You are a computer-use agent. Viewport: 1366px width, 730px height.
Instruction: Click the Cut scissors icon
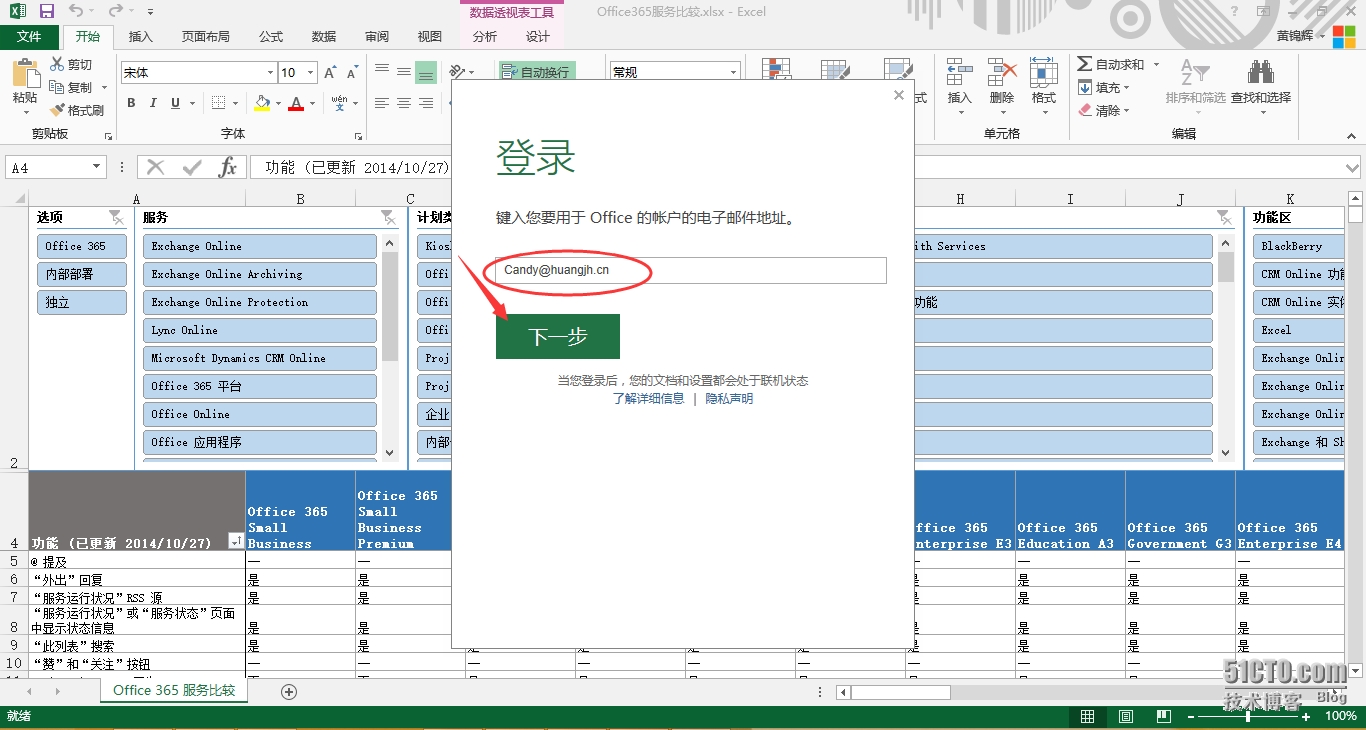(x=57, y=65)
